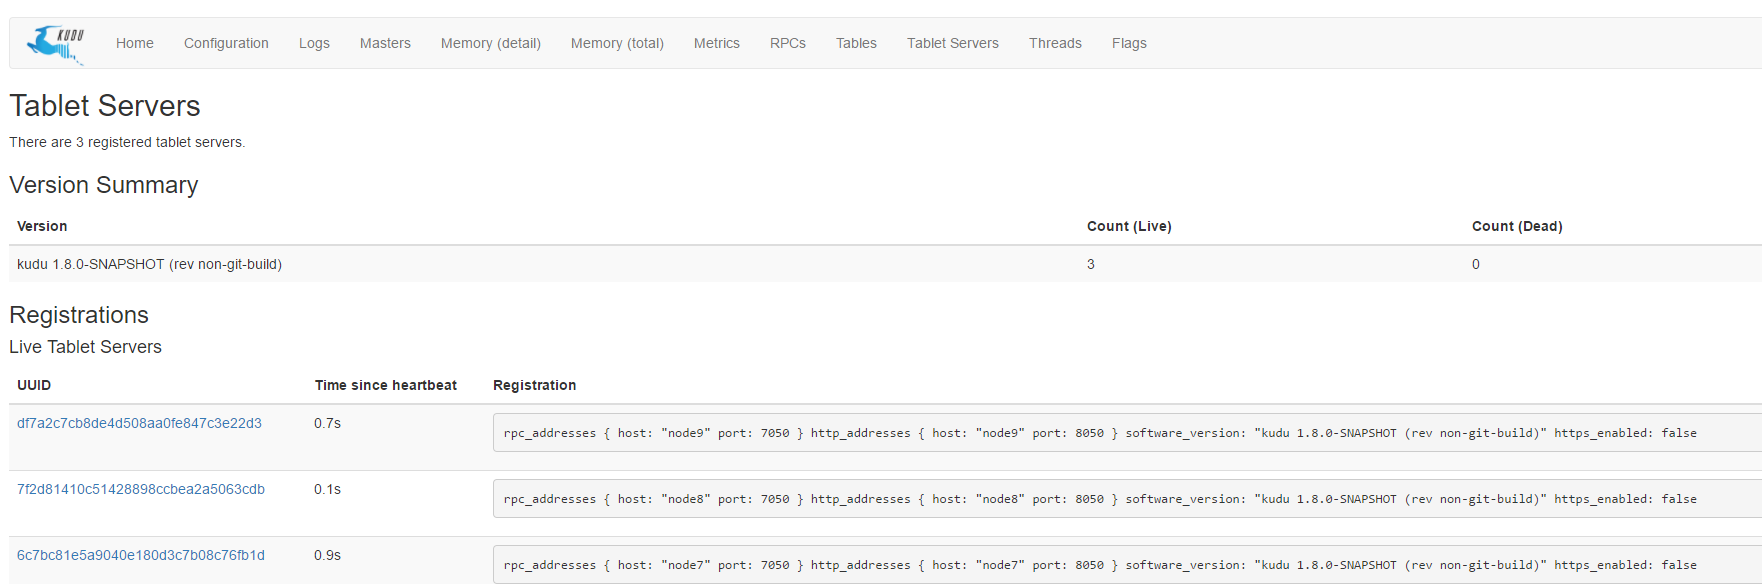This screenshot has height=584, width=1762.
Task: Click the 0.9s heartbeat value
Action: (327, 555)
